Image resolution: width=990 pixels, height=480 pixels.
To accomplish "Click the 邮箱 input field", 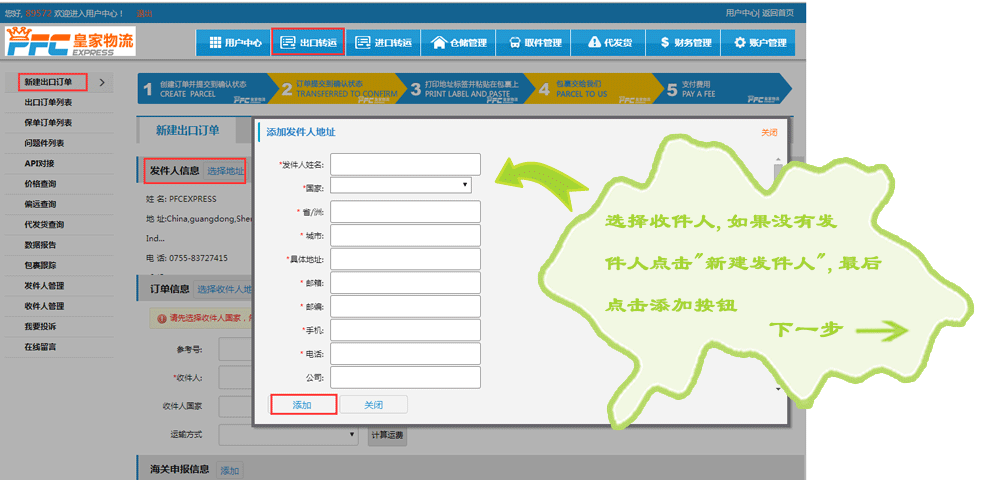I will [405, 282].
